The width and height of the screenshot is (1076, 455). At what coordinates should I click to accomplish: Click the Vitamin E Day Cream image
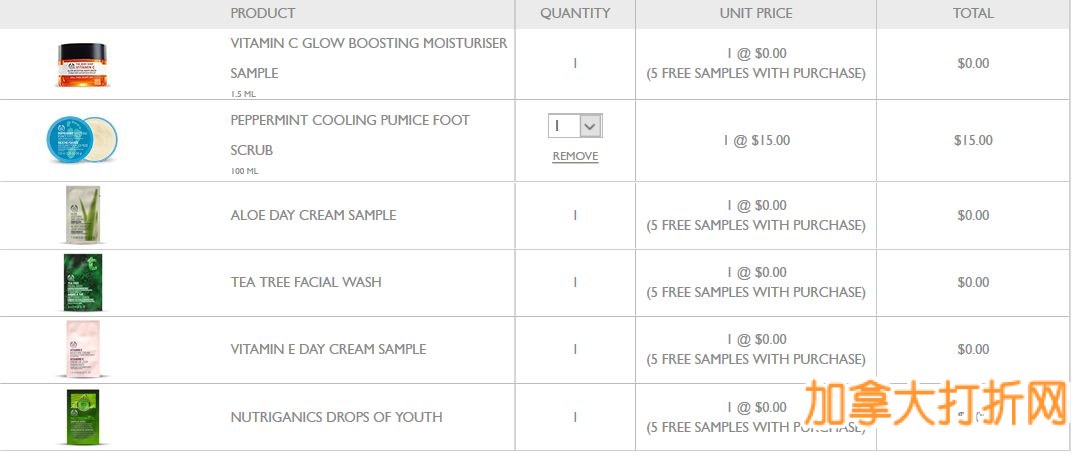tap(82, 349)
